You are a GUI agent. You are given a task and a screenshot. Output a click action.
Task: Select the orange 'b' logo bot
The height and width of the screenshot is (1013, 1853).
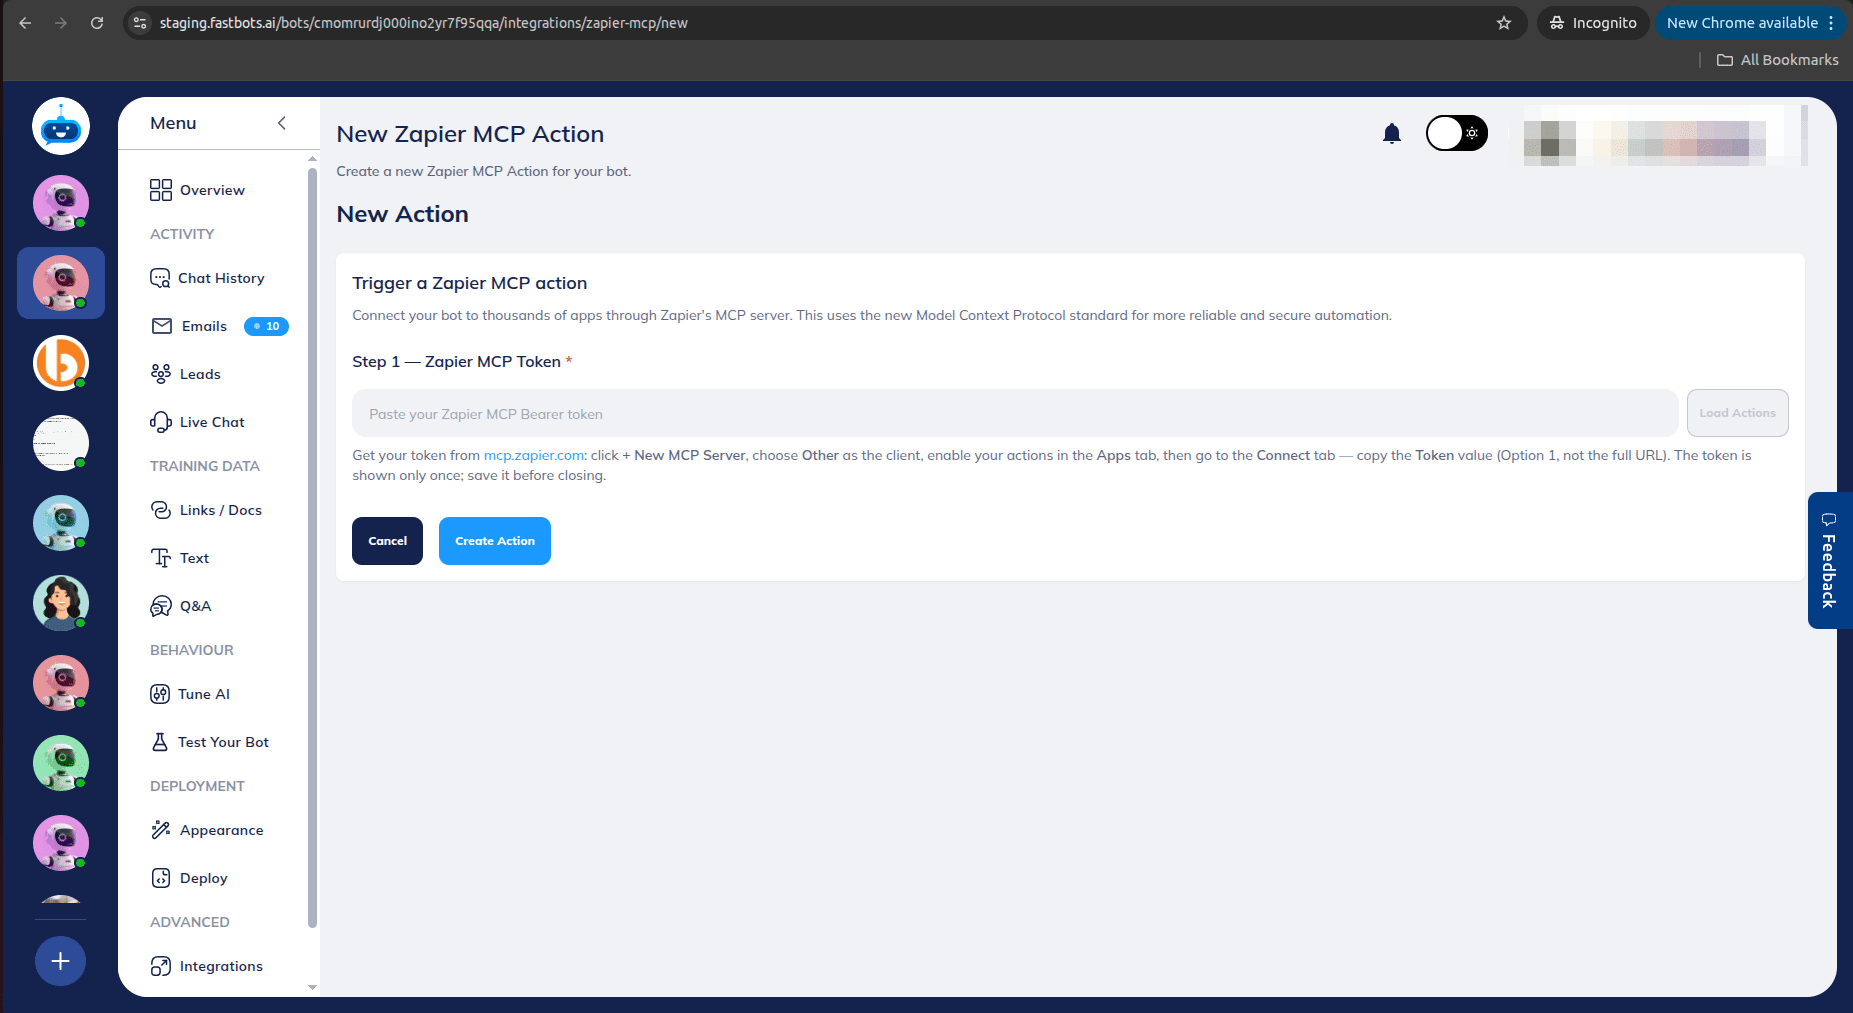(x=61, y=363)
